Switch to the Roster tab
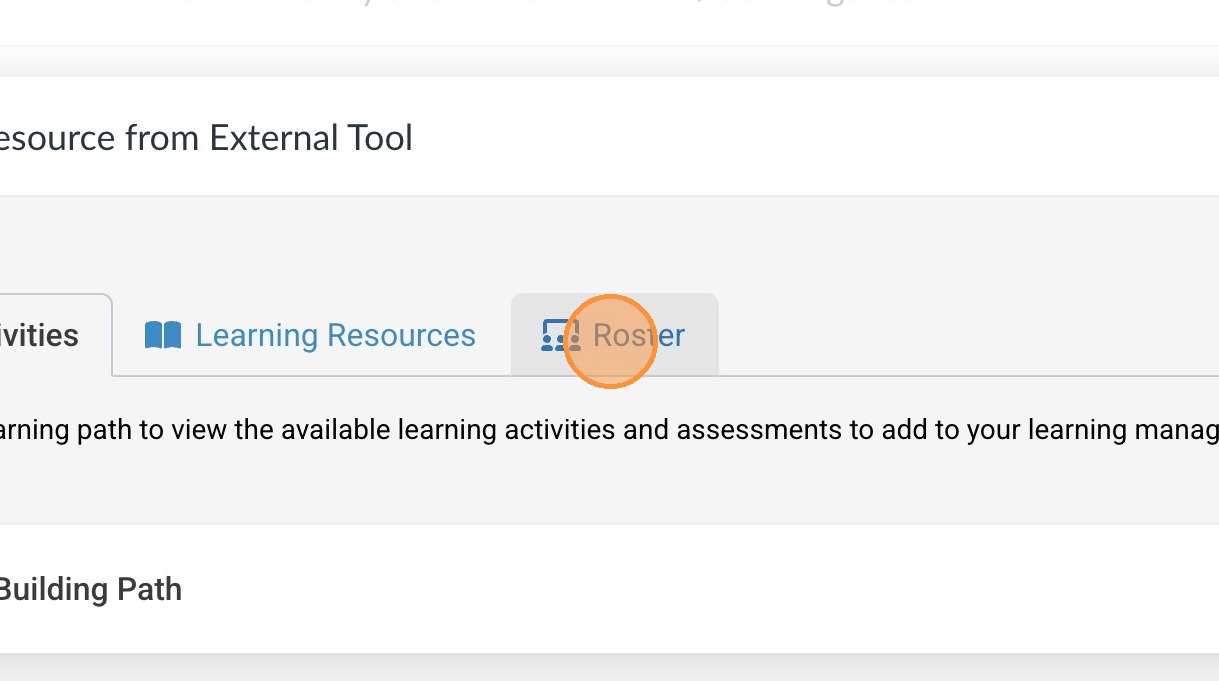 (639, 335)
